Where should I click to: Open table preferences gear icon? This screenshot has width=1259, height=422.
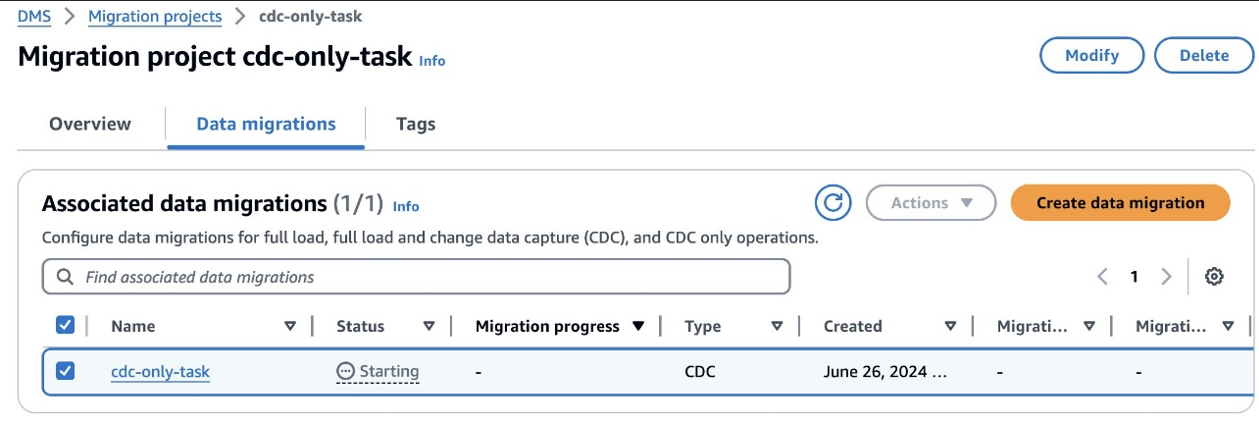pyautogui.click(x=1214, y=277)
